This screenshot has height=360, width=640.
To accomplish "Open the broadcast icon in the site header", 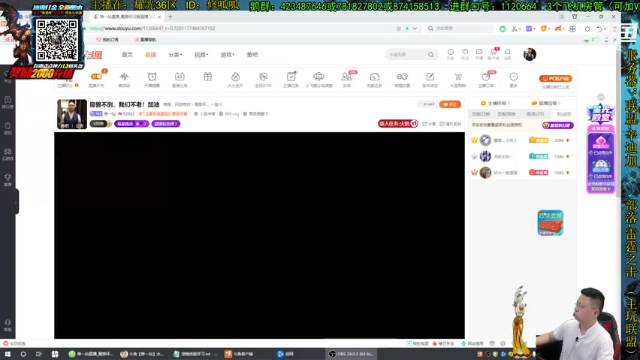I will 479,52.
